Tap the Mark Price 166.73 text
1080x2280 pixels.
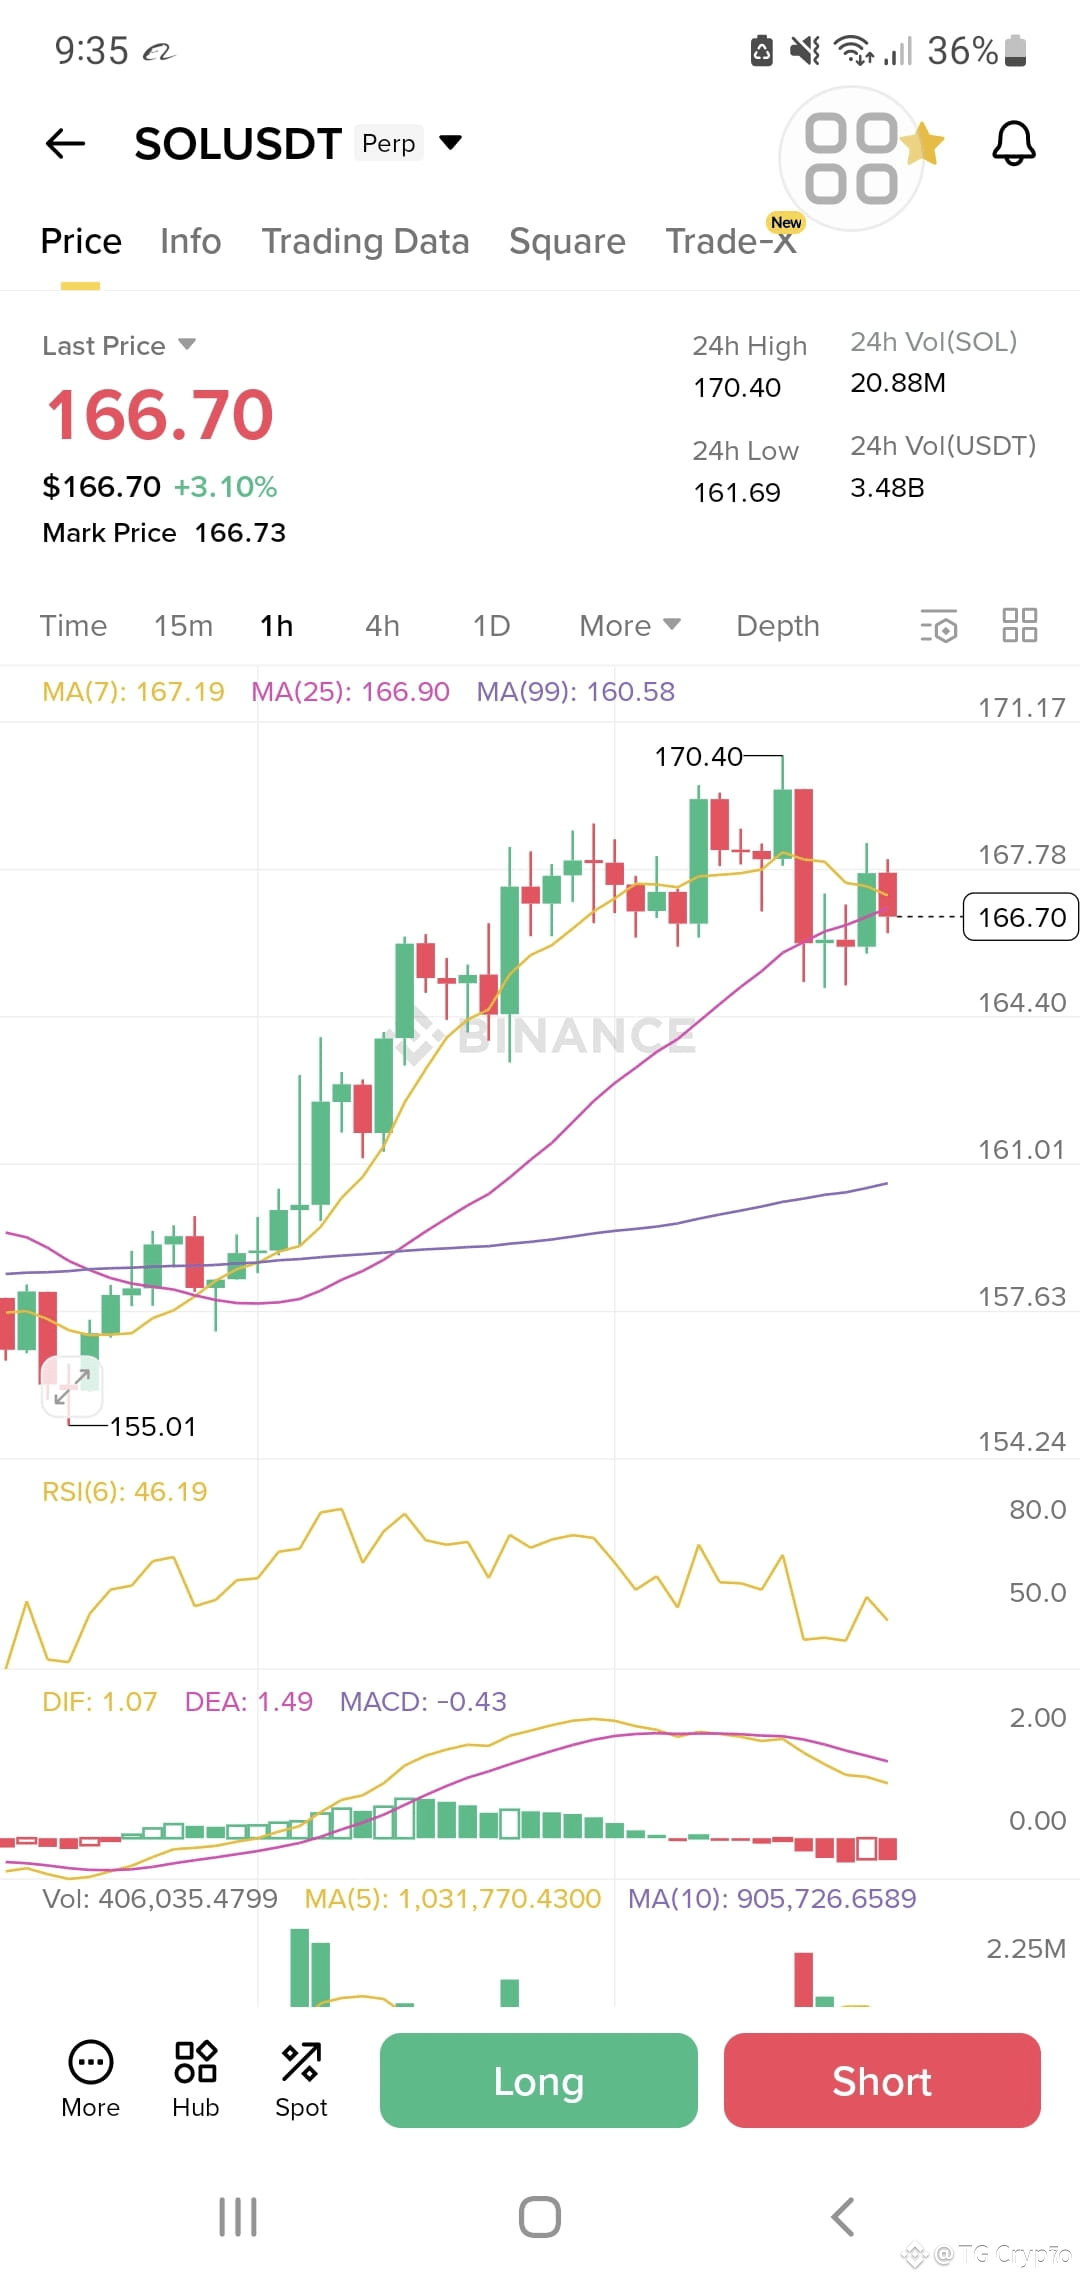(x=164, y=533)
